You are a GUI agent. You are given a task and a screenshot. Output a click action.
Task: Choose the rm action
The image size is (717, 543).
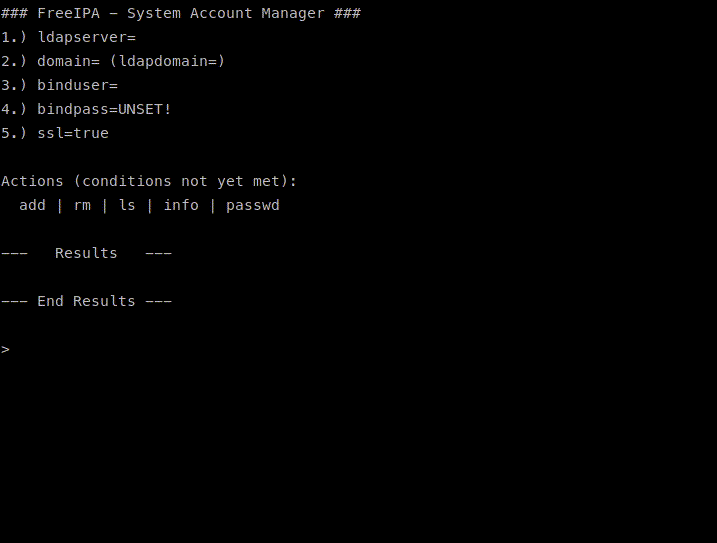tap(82, 205)
